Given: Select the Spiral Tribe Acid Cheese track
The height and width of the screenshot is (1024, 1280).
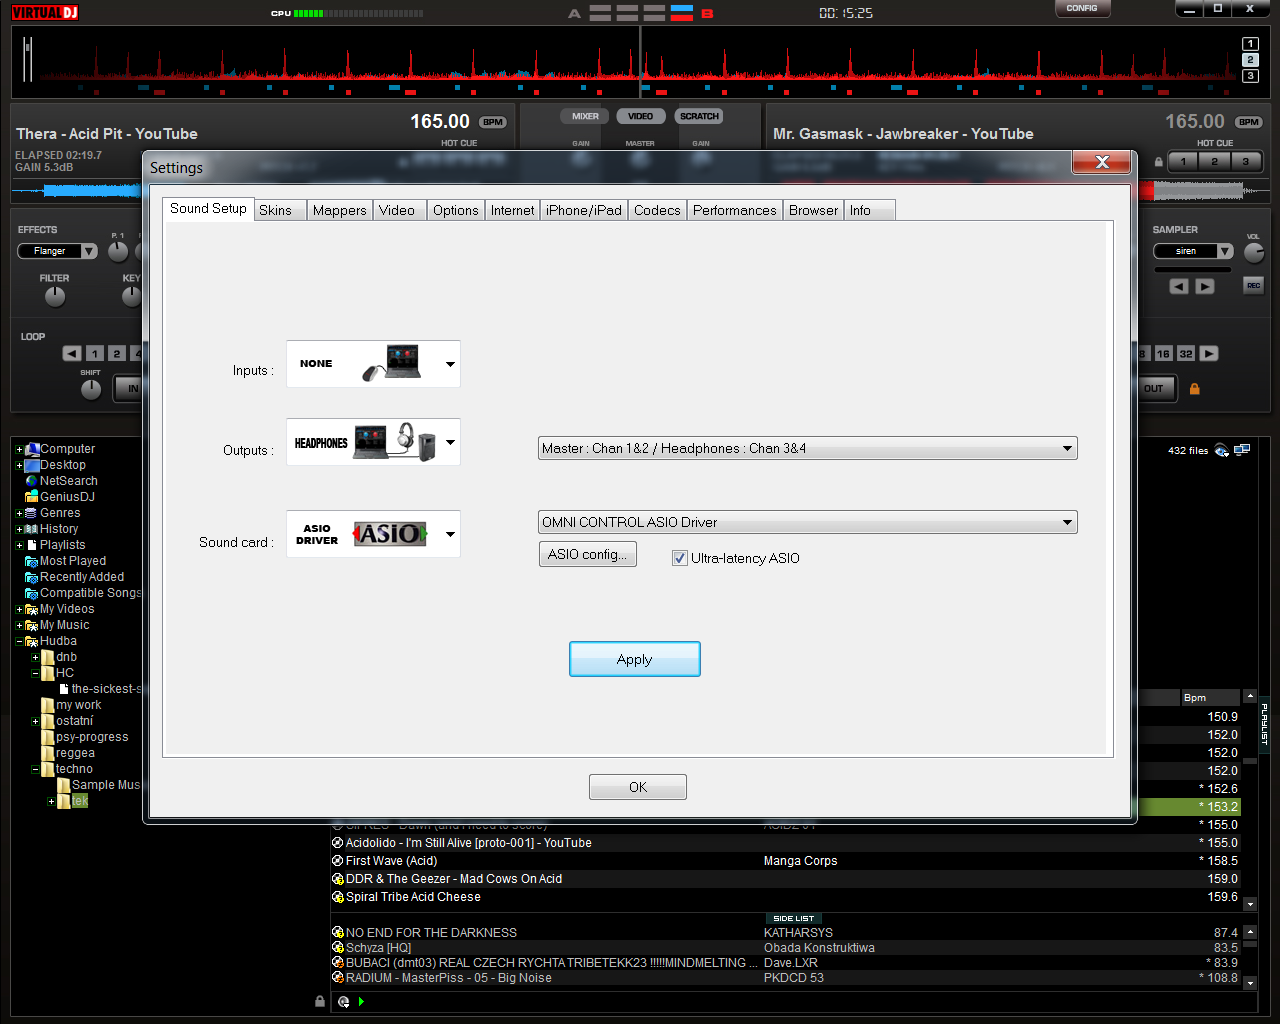Looking at the screenshot, I should click(413, 897).
